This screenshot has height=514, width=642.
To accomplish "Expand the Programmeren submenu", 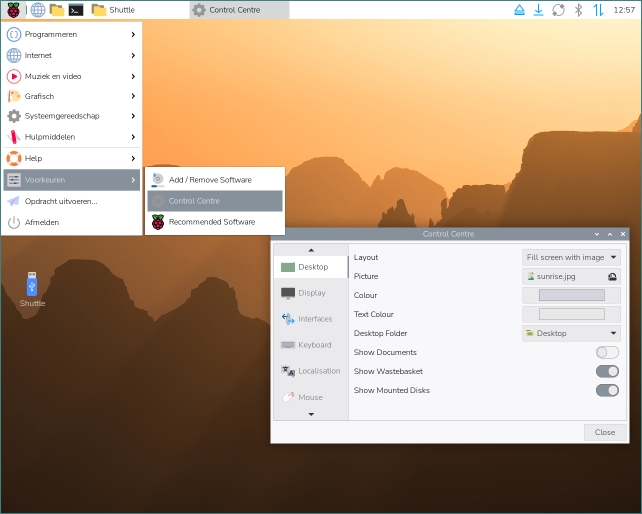I will tap(71, 34).
